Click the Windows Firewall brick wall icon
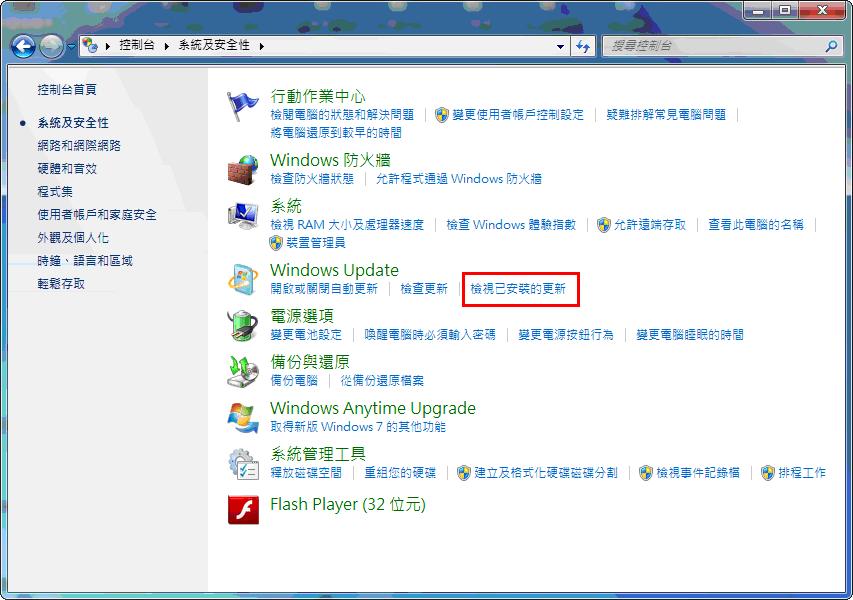This screenshot has height=600, width=853. [243, 169]
